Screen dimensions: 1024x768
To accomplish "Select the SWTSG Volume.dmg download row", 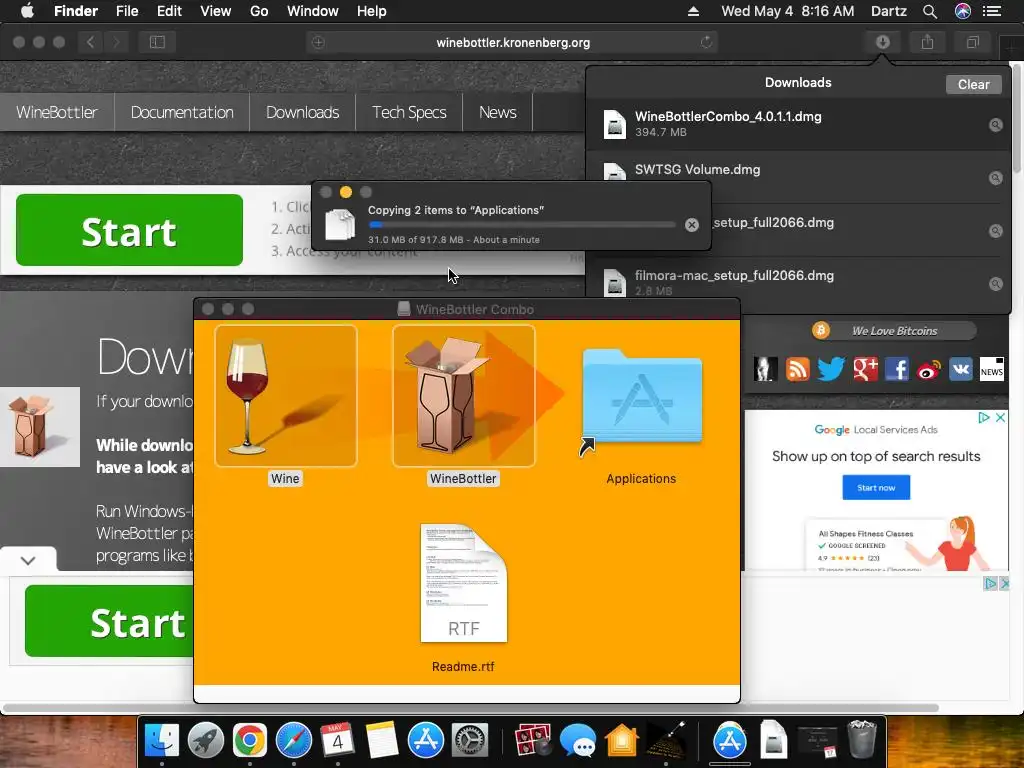I will pyautogui.click(x=798, y=177).
